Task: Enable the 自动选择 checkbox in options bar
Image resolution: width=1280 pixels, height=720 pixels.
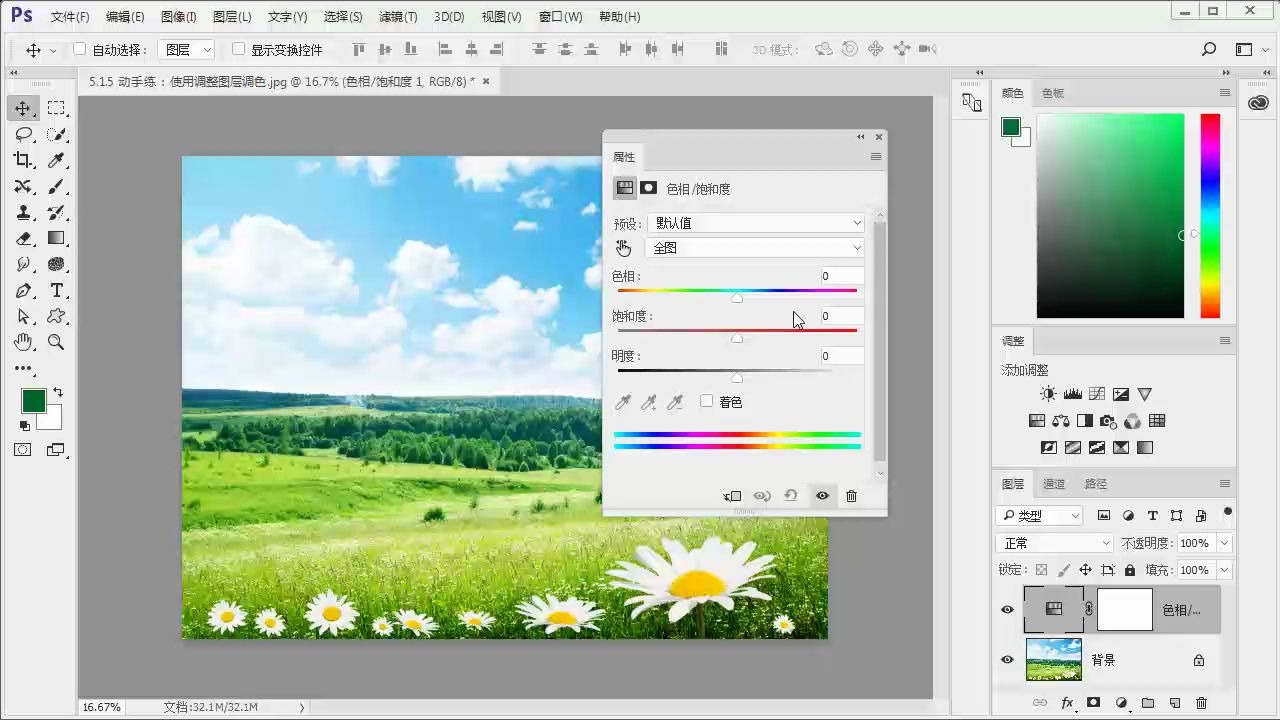Action: point(79,48)
